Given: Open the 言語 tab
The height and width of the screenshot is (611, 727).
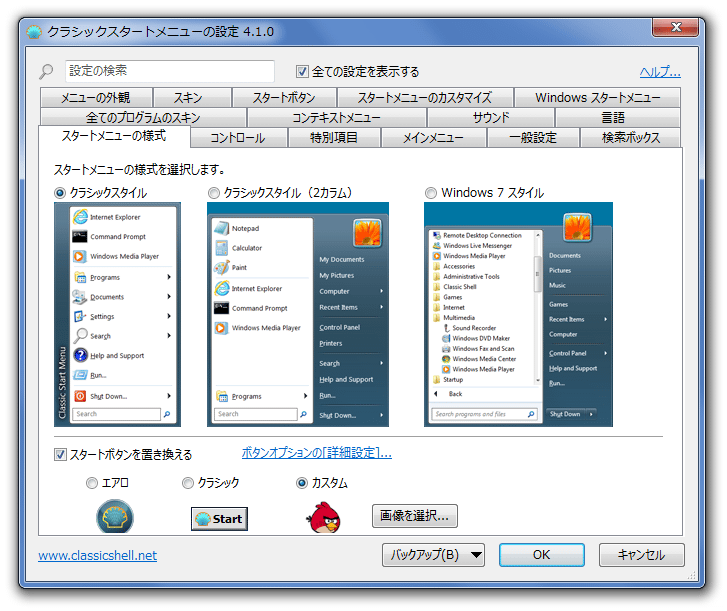Looking at the screenshot, I should point(618,117).
